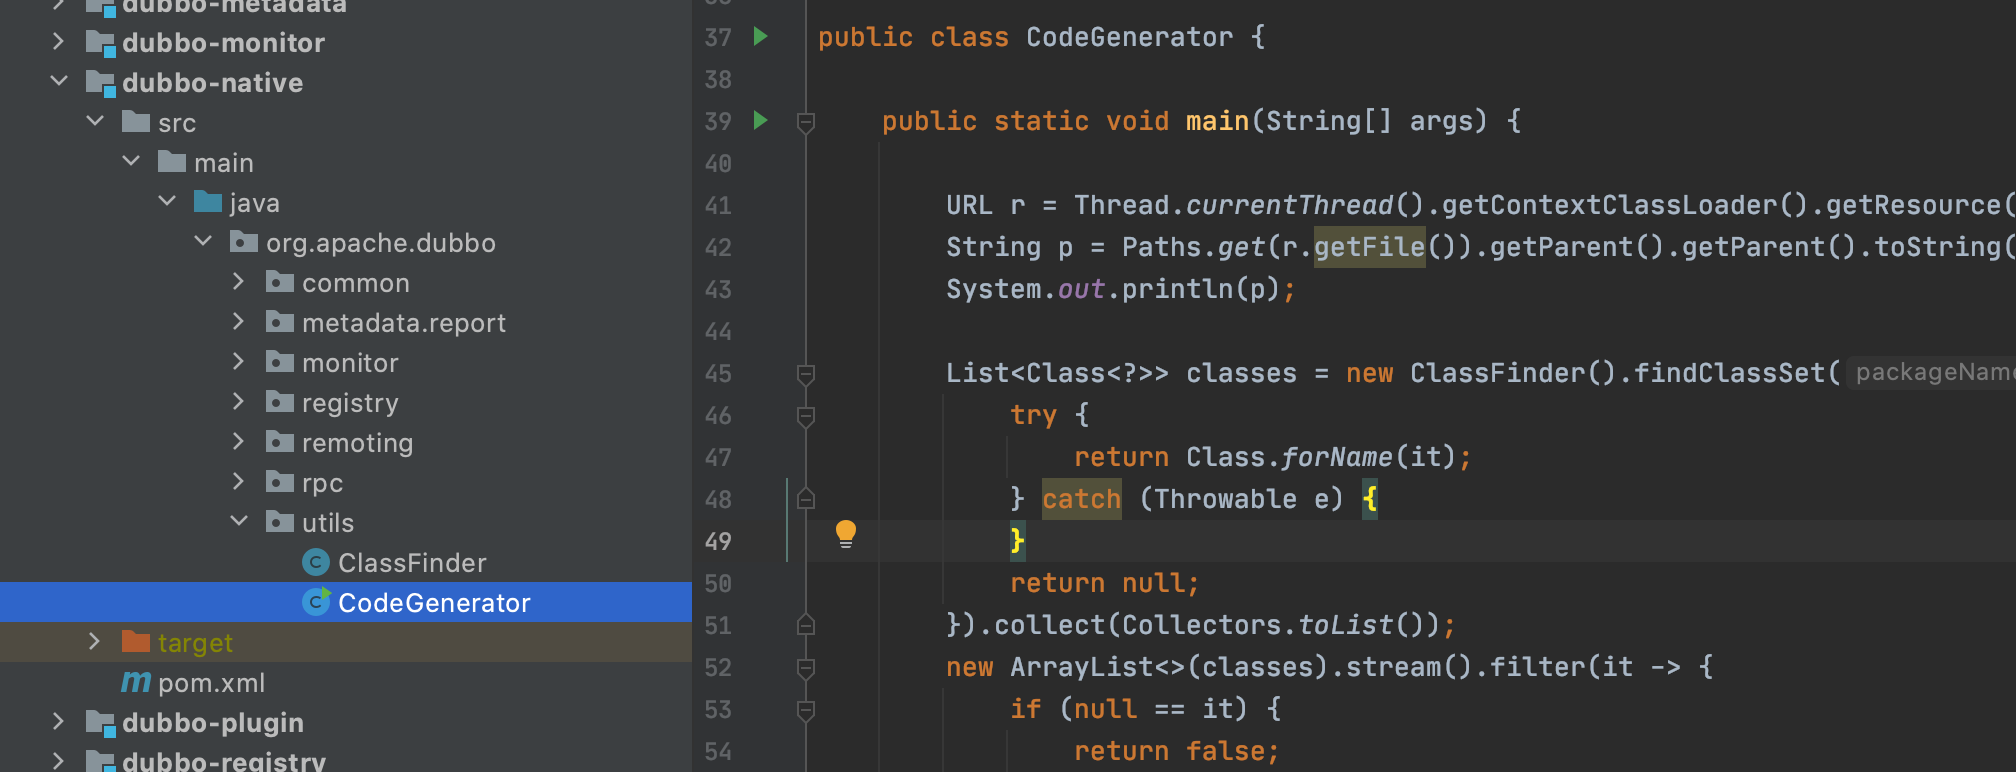
Task: Expand the remoting package
Action: tap(239, 442)
